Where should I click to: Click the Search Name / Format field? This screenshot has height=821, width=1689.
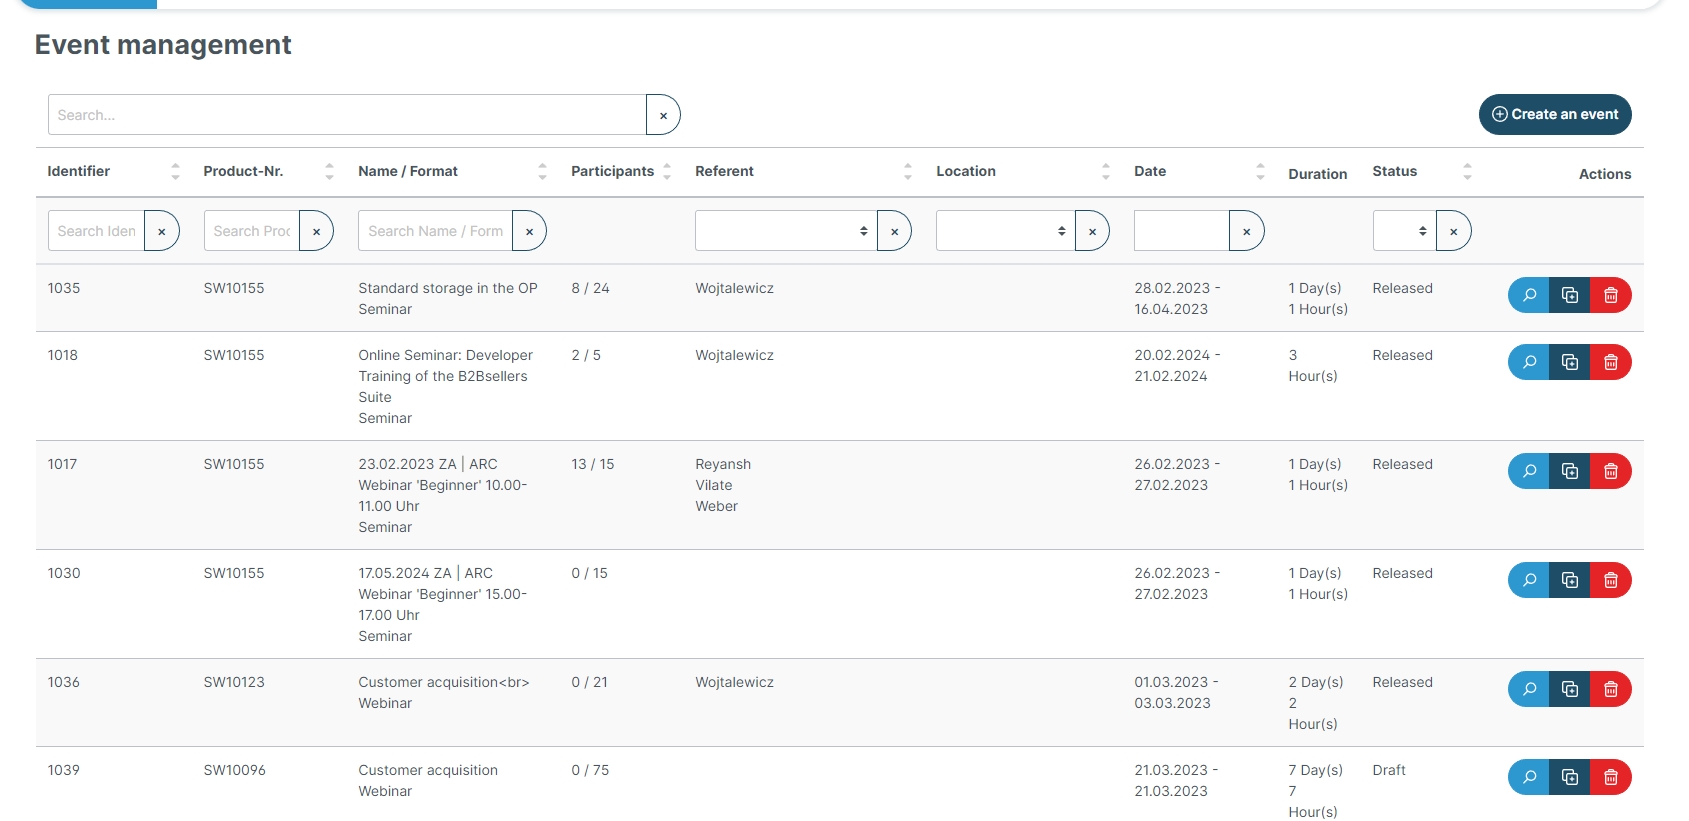pos(435,231)
